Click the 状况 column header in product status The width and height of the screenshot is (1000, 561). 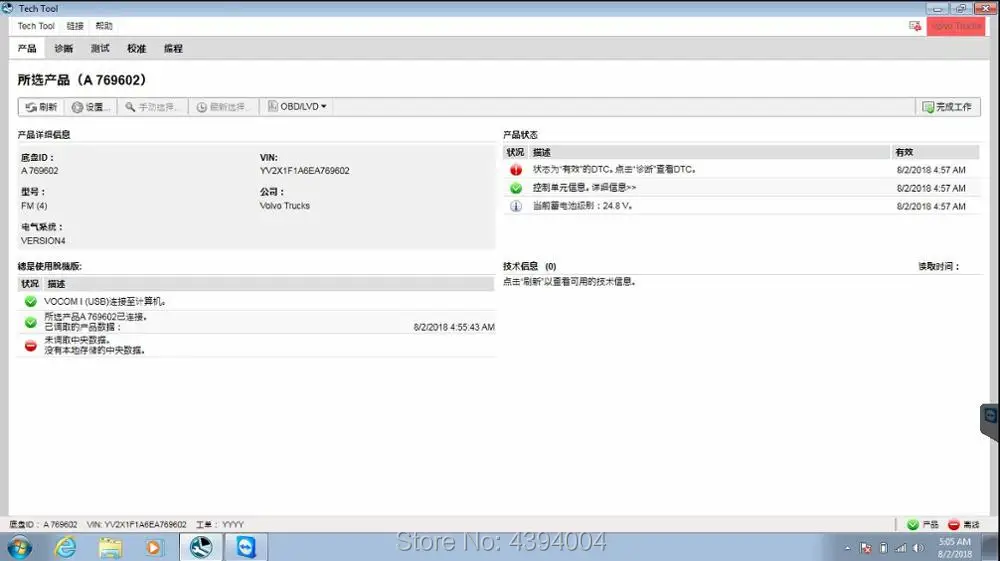(x=515, y=152)
